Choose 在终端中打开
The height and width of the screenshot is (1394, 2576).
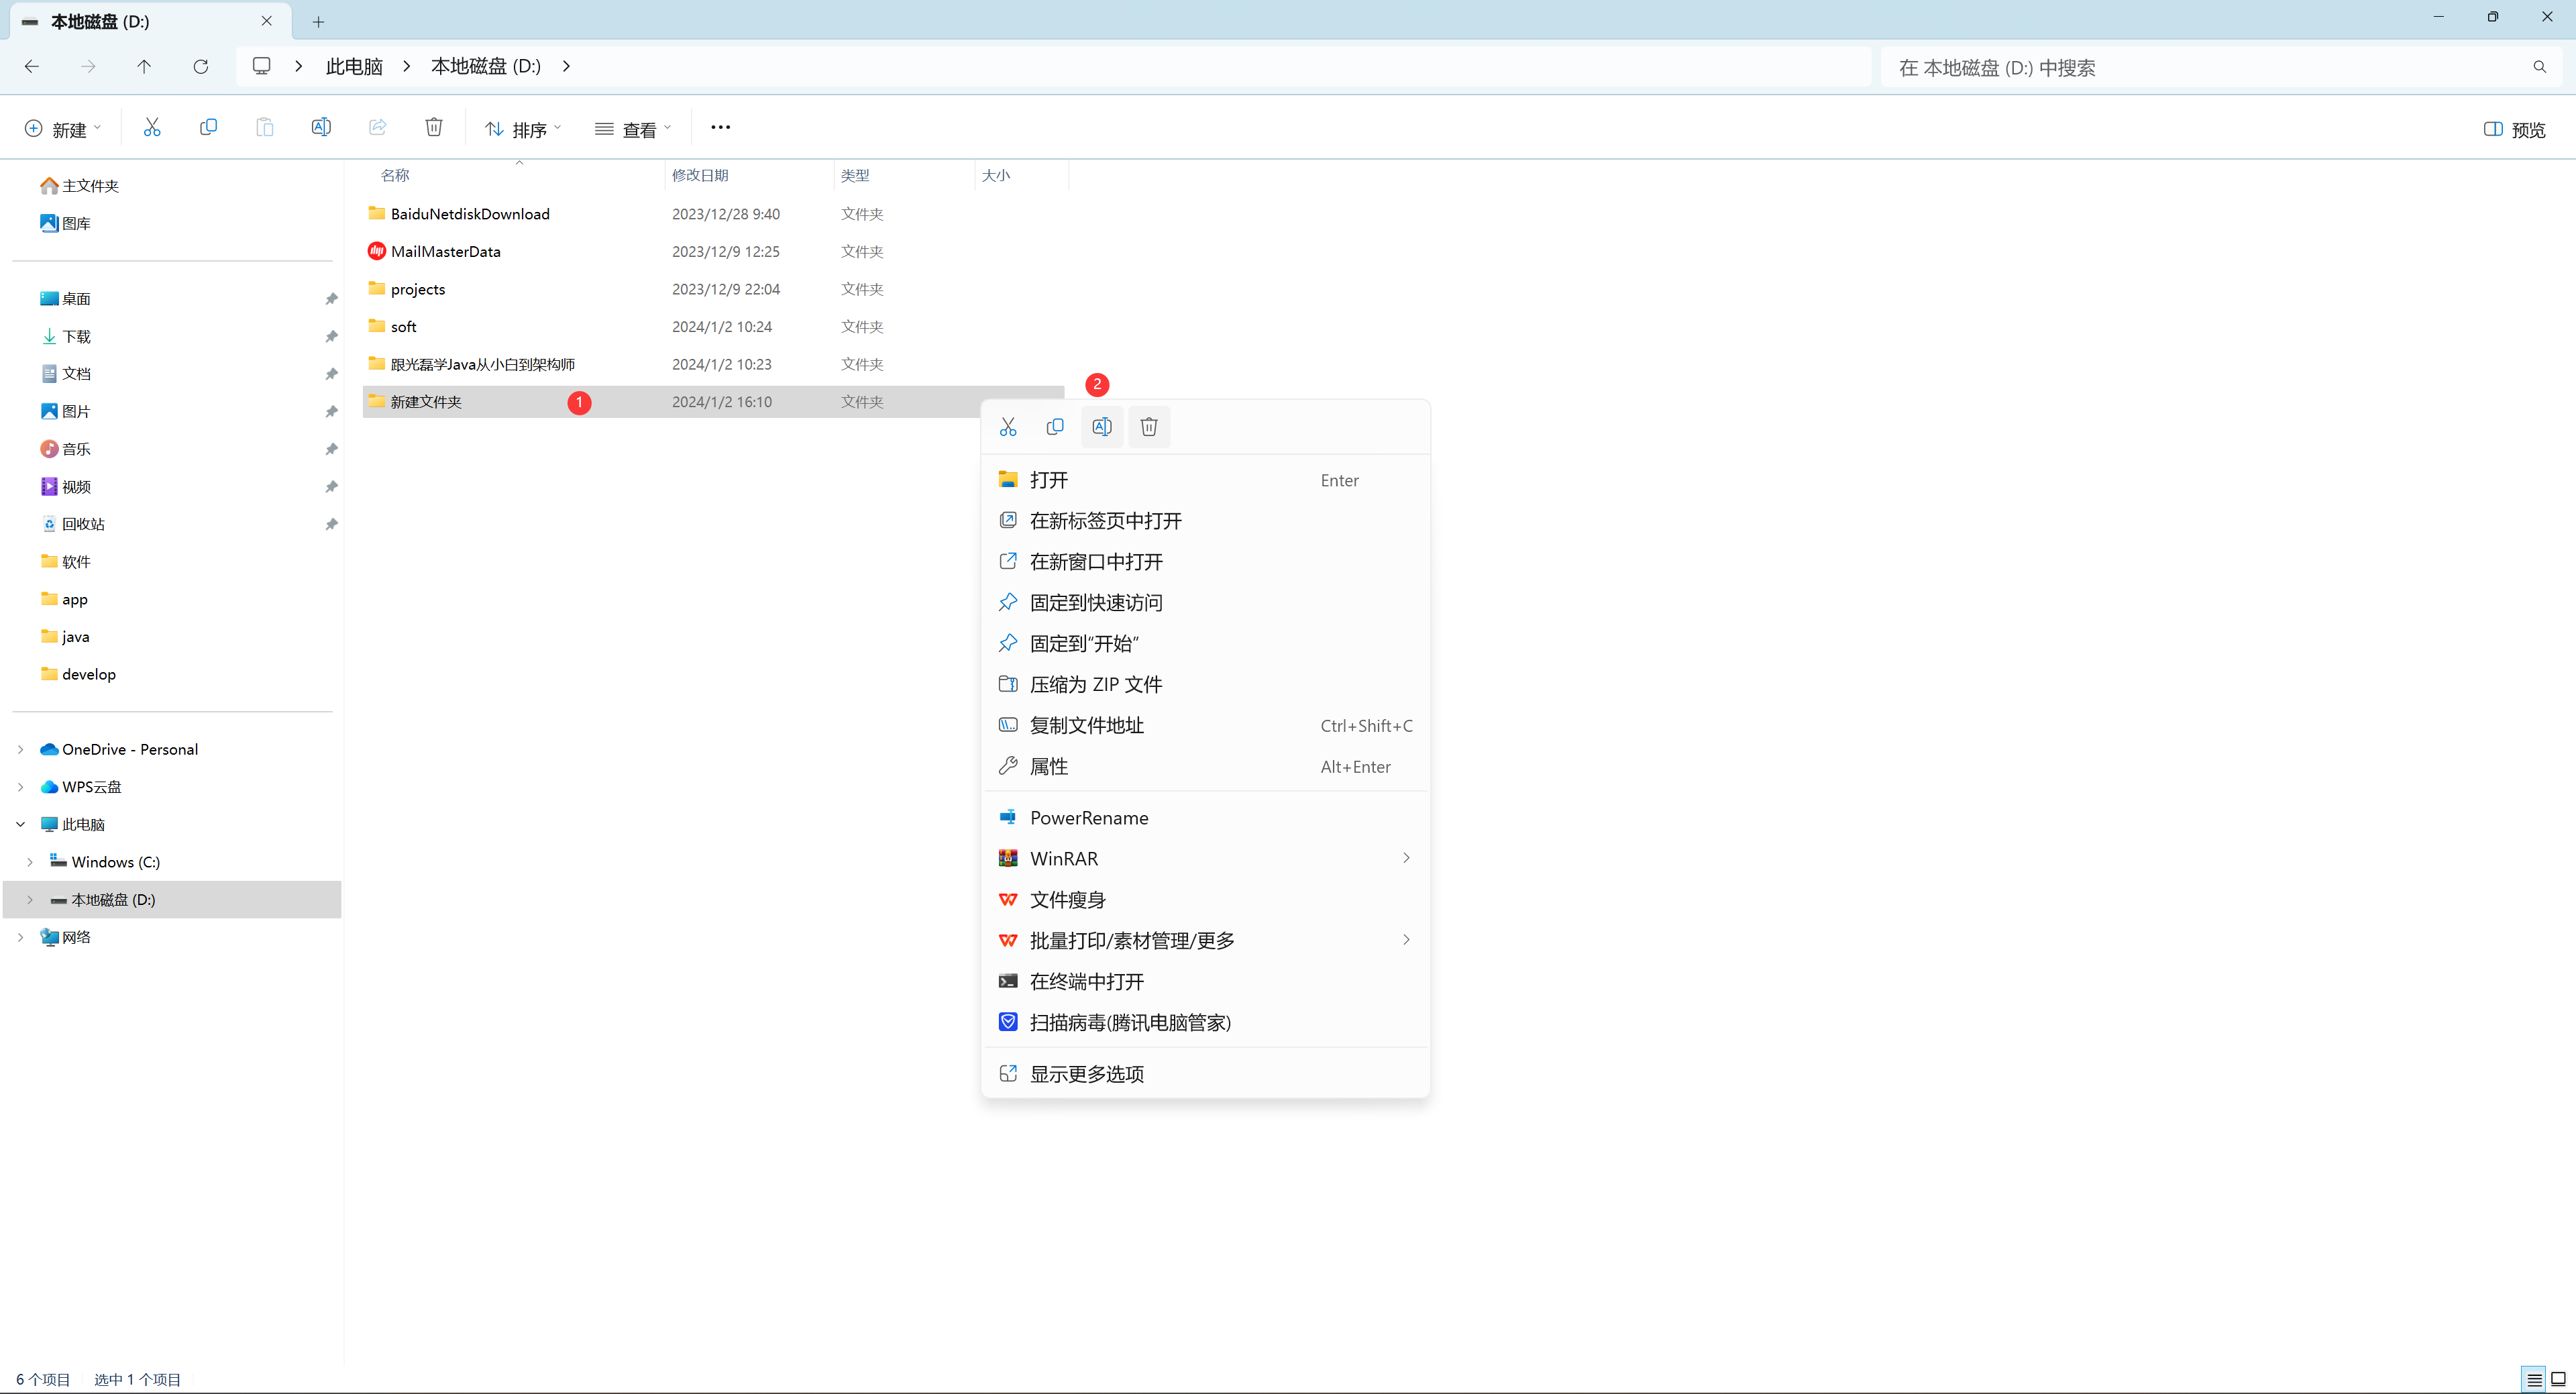(1206, 982)
